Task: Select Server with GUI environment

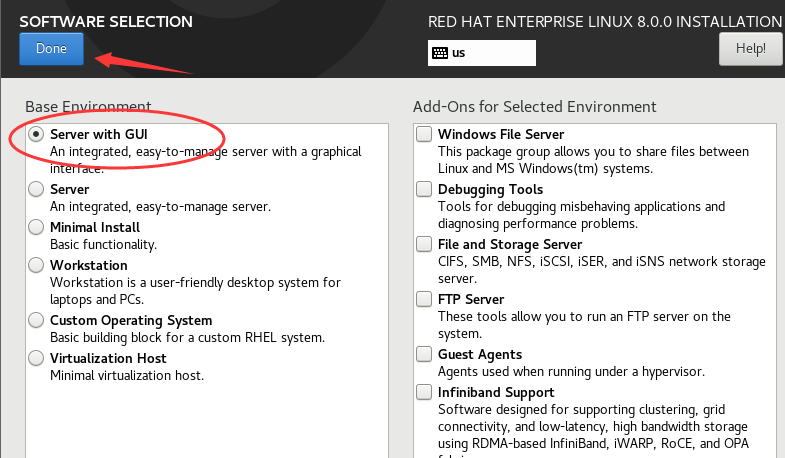Action: 37,134
